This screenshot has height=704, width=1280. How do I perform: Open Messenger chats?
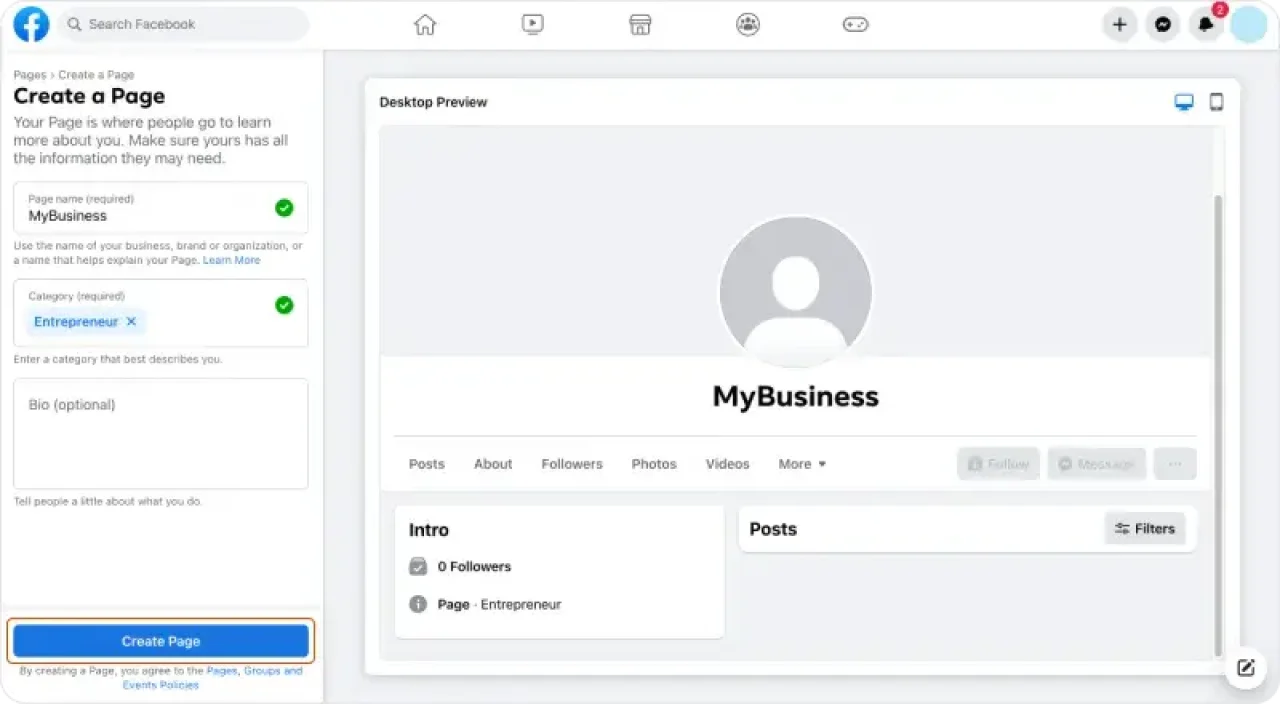(1162, 24)
